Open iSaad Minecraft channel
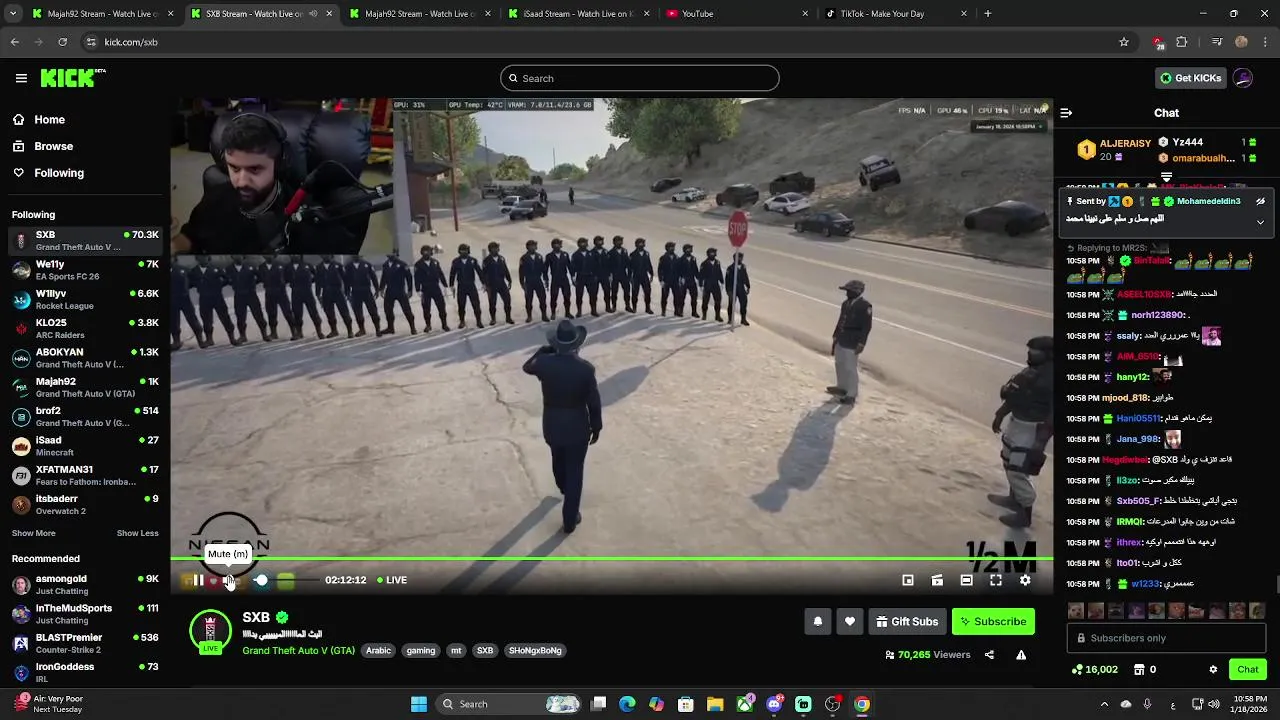Viewport: 1280px width, 720px height. pos(85,445)
